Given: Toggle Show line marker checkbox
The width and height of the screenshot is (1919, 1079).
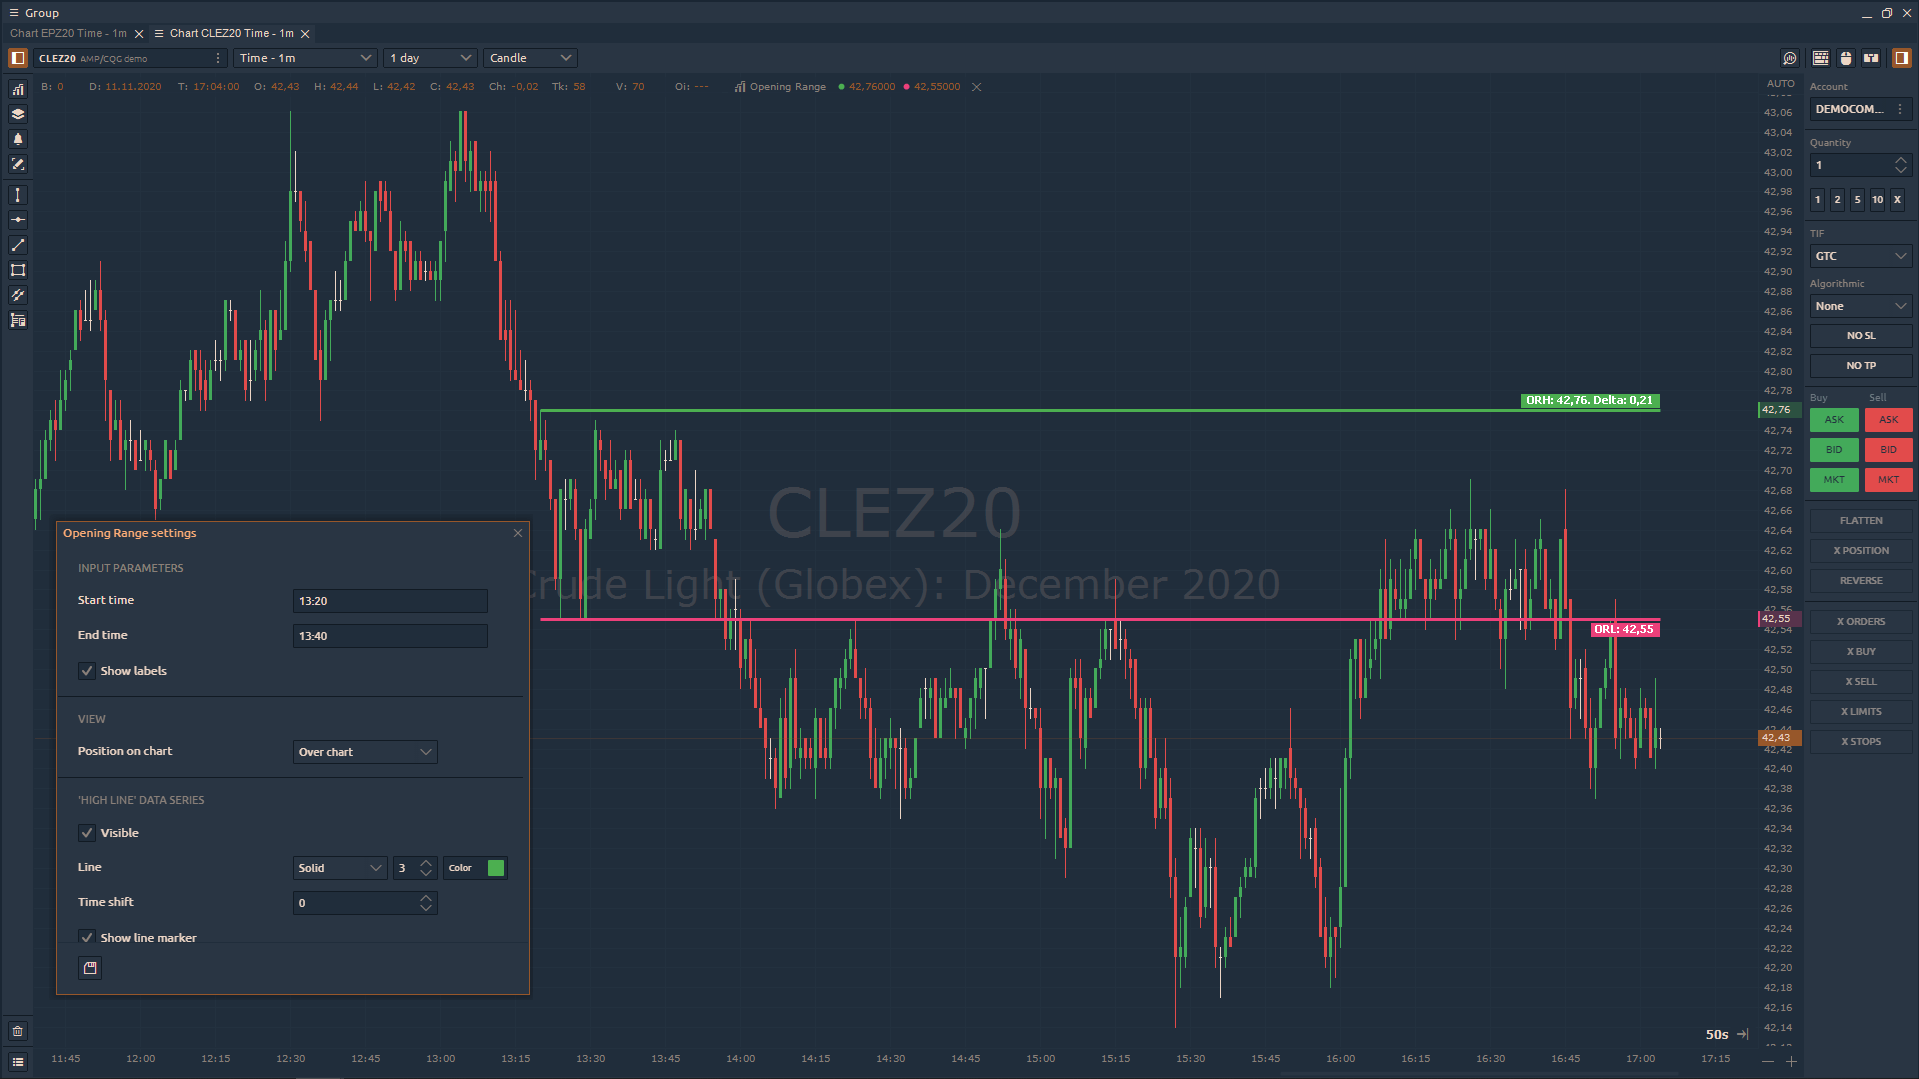Looking at the screenshot, I should tap(87, 938).
